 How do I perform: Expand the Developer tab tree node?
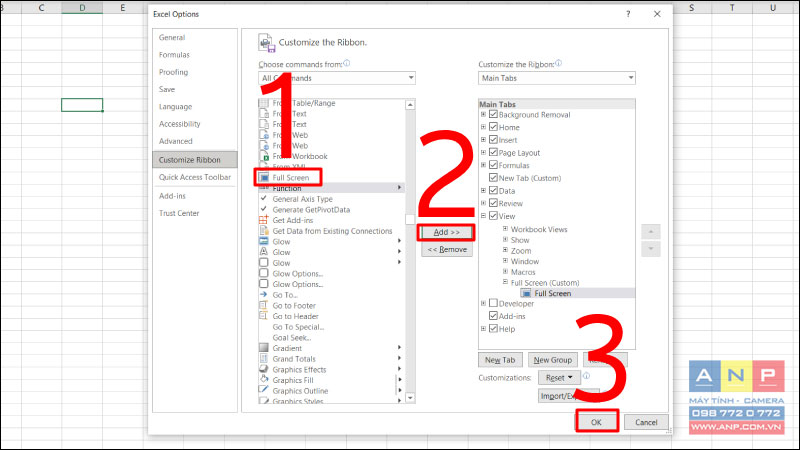click(x=483, y=303)
